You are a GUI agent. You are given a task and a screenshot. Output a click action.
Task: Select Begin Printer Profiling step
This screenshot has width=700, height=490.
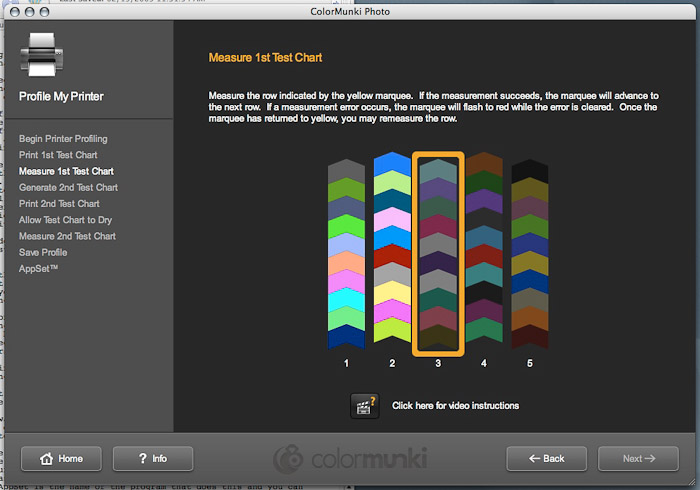[x=63, y=139]
